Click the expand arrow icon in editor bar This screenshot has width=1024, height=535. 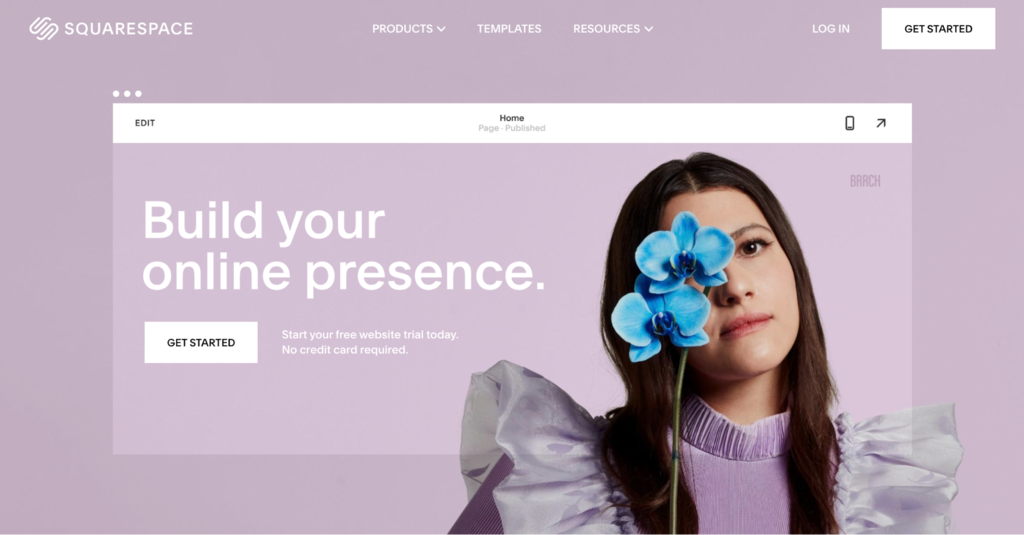[x=881, y=123]
